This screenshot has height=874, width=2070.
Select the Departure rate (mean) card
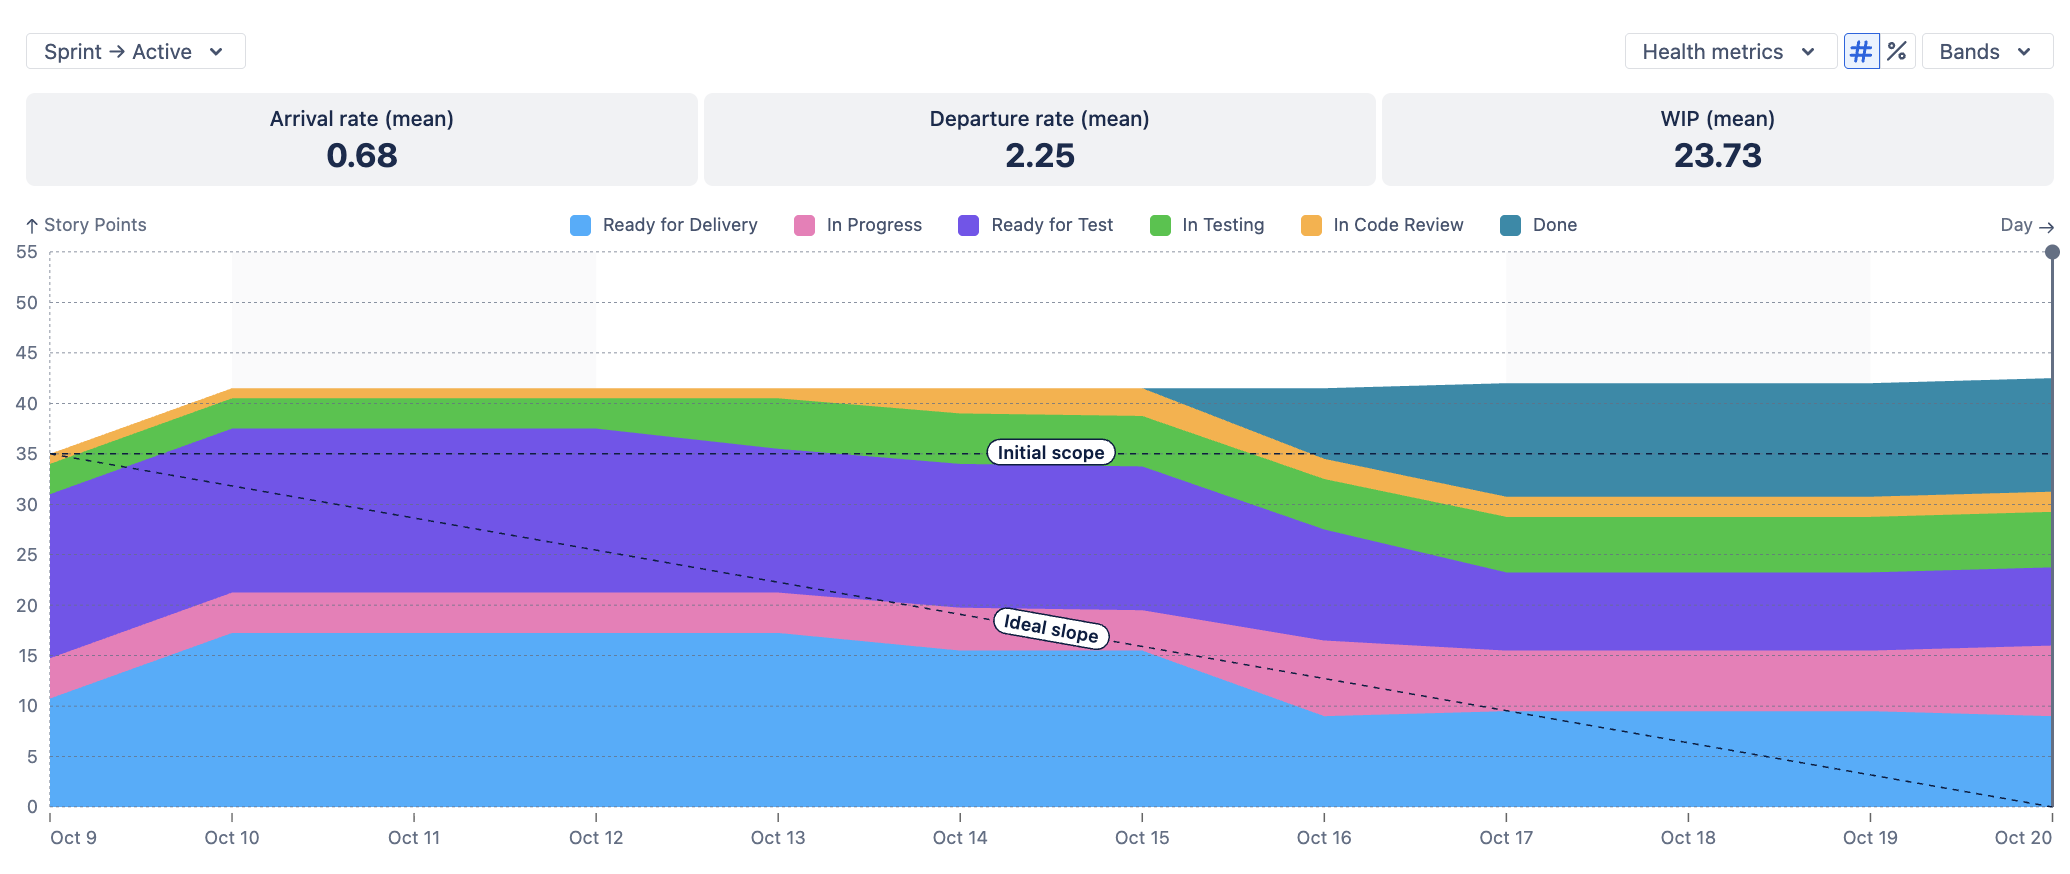point(1040,139)
